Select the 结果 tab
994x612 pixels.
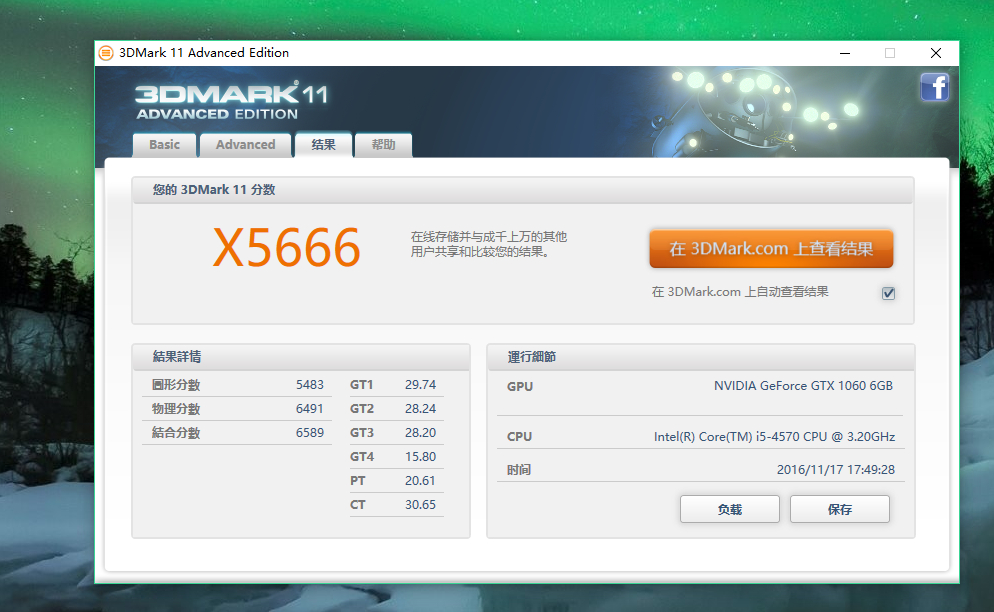pos(323,145)
